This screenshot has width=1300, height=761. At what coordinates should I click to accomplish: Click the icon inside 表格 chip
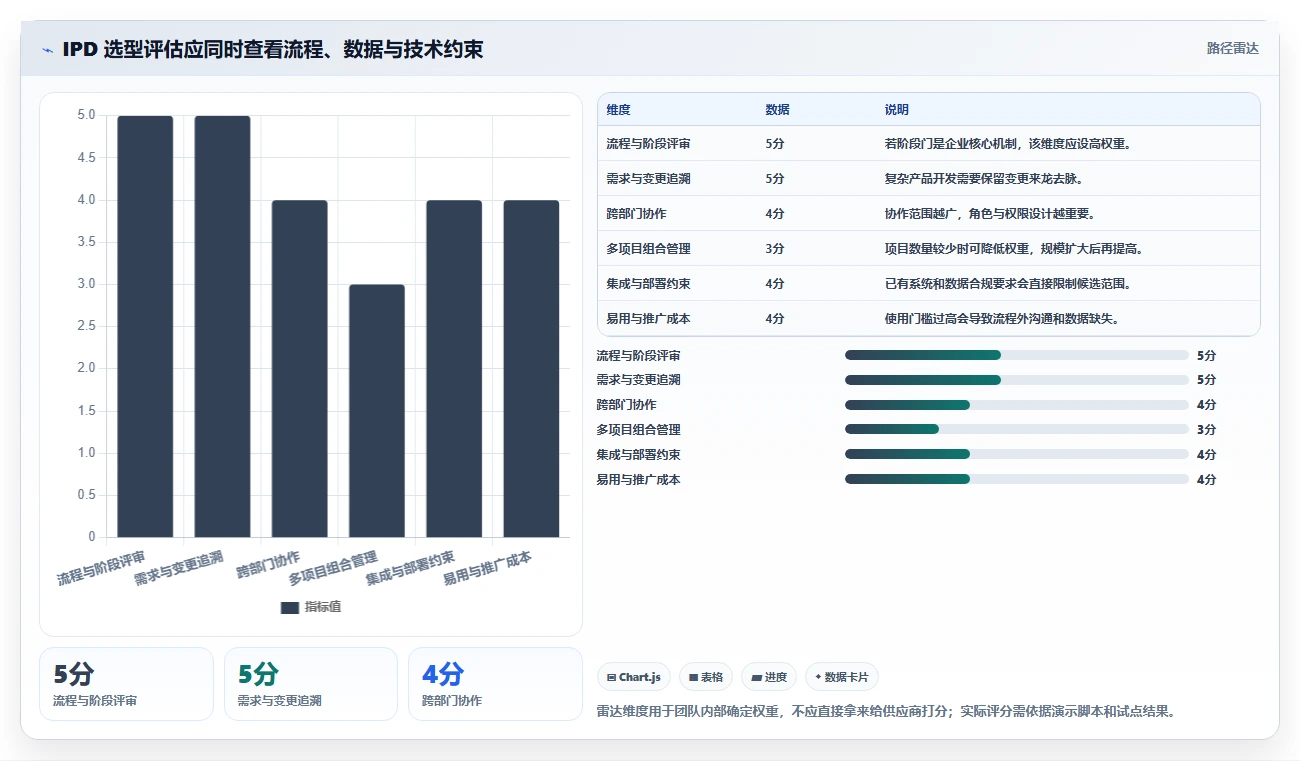click(693, 677)
